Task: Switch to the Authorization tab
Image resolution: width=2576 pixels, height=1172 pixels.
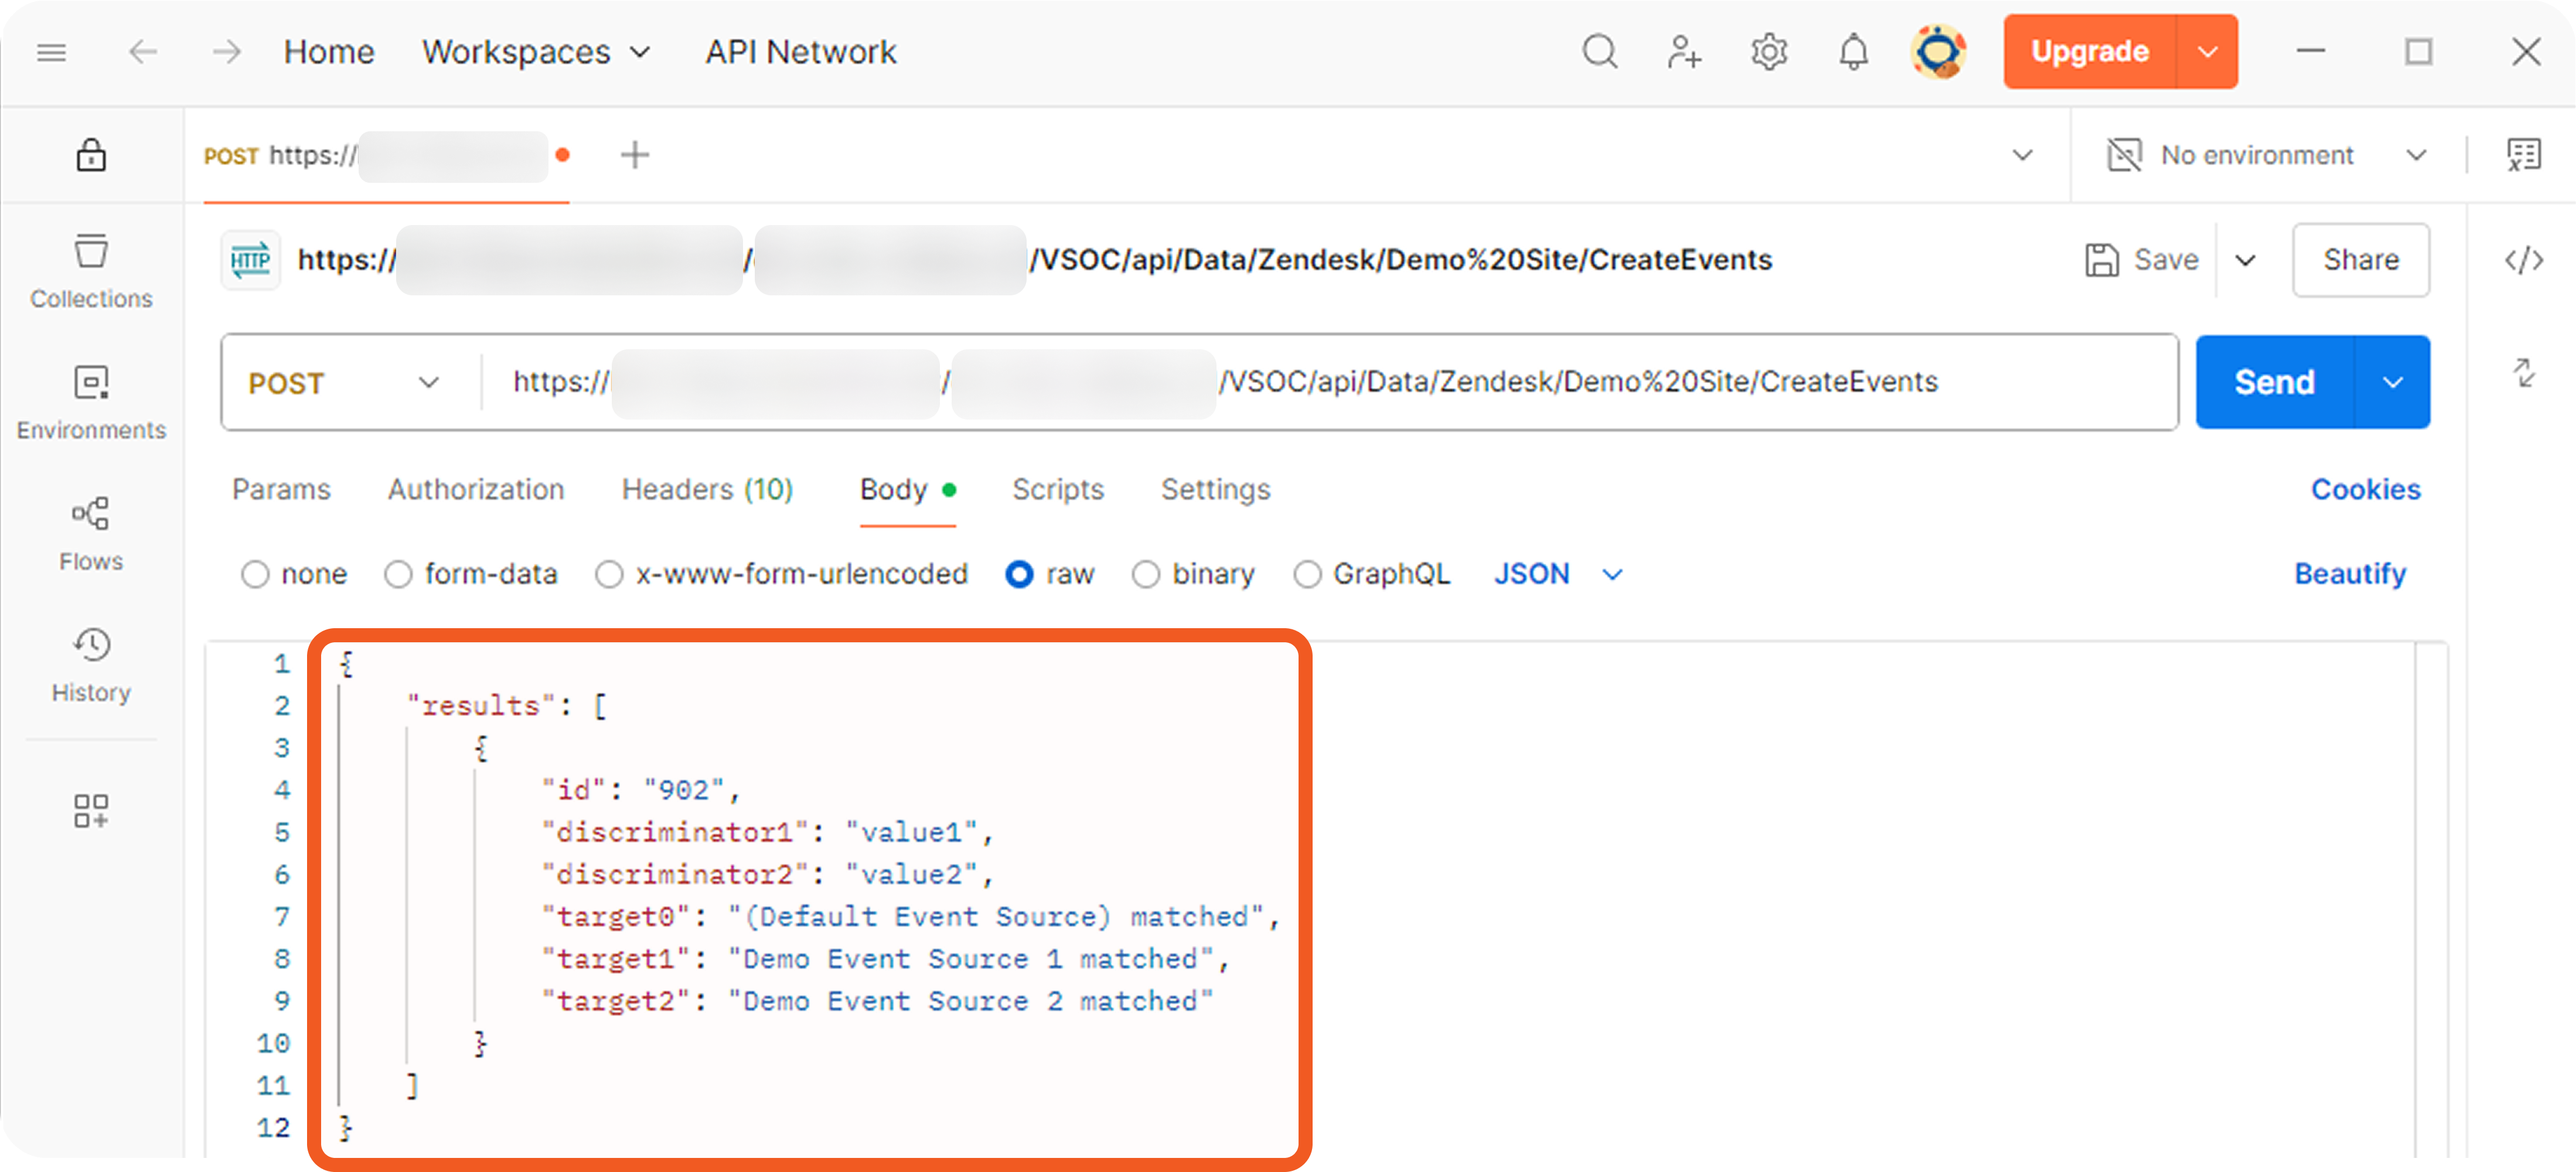Action: (476, 489)
